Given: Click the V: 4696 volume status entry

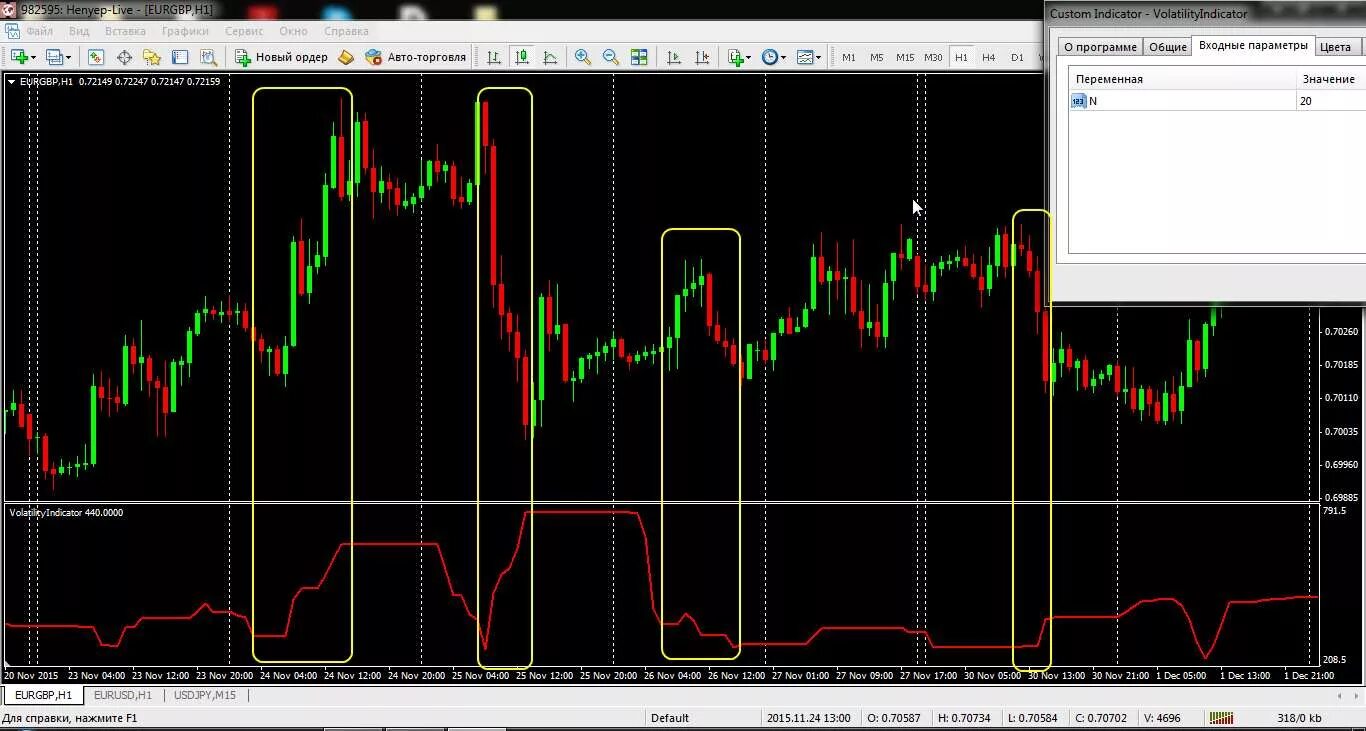Looking at the screenshot, I should pos(1163,718).
